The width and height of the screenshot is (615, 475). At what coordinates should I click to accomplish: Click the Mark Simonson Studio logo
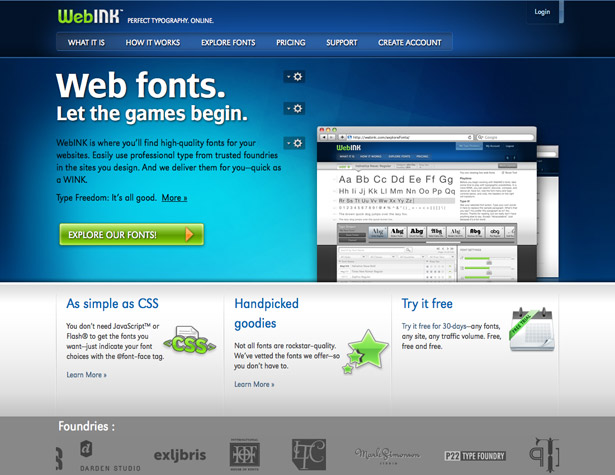388,456
